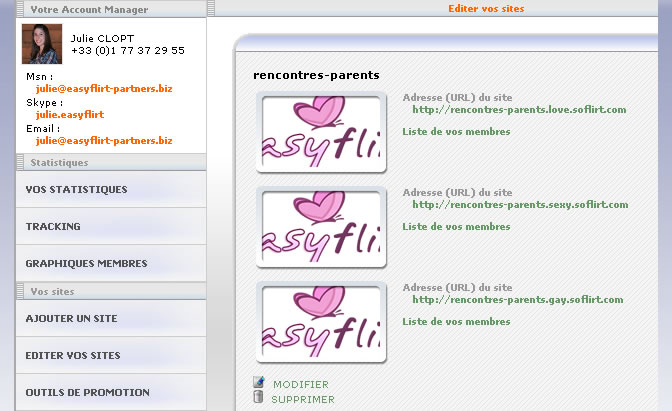Click the MODIFIER text link
672x411 pixels.
tap(301, 384)
